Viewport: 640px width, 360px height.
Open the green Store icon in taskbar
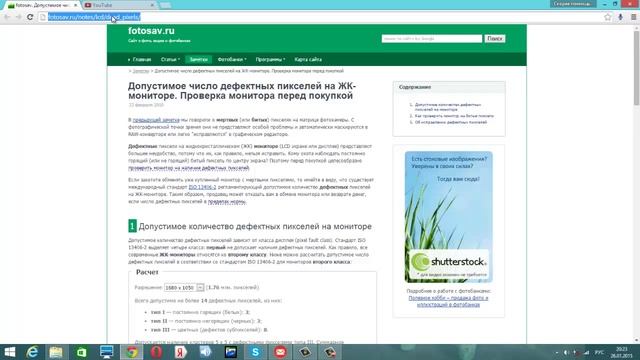point(82,352)
